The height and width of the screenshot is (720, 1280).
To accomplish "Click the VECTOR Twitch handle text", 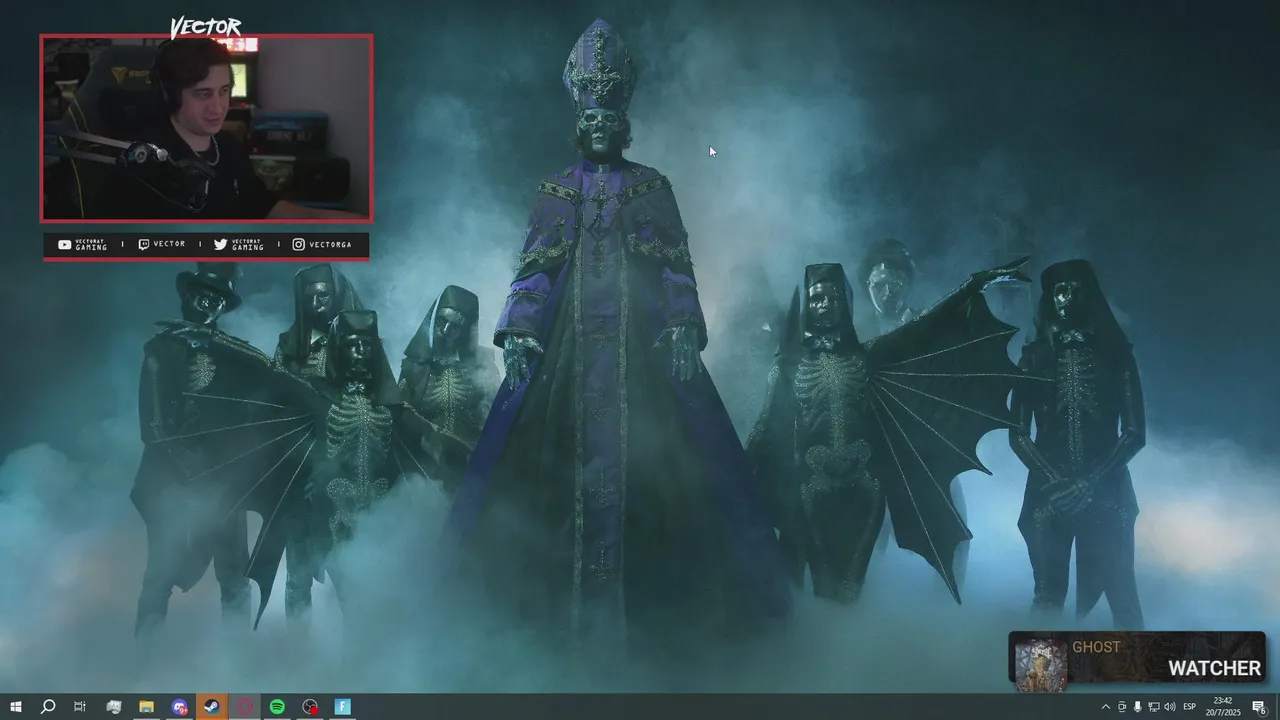I will [169, 244].
